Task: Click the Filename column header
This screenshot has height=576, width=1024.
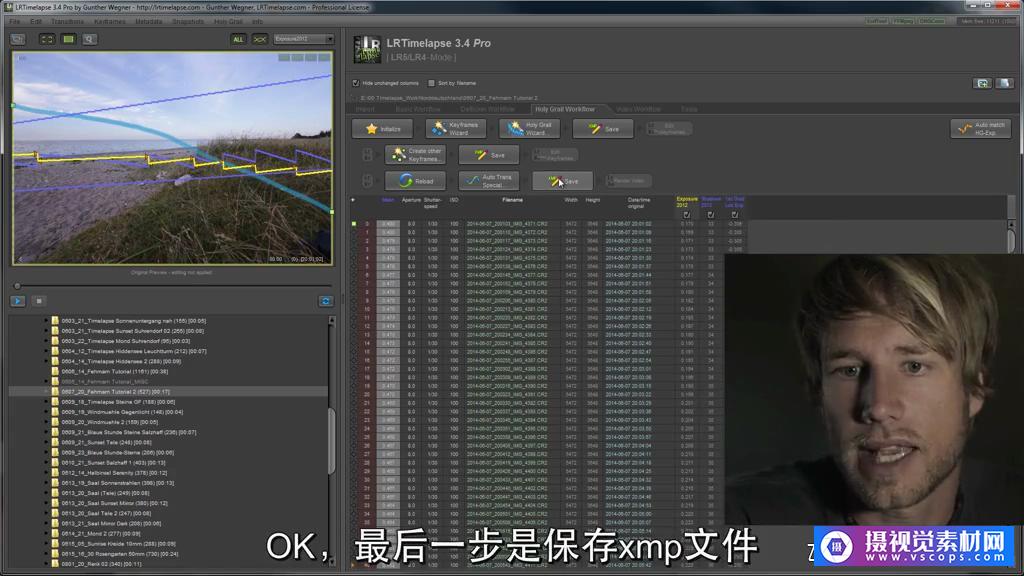Action: 512,200
